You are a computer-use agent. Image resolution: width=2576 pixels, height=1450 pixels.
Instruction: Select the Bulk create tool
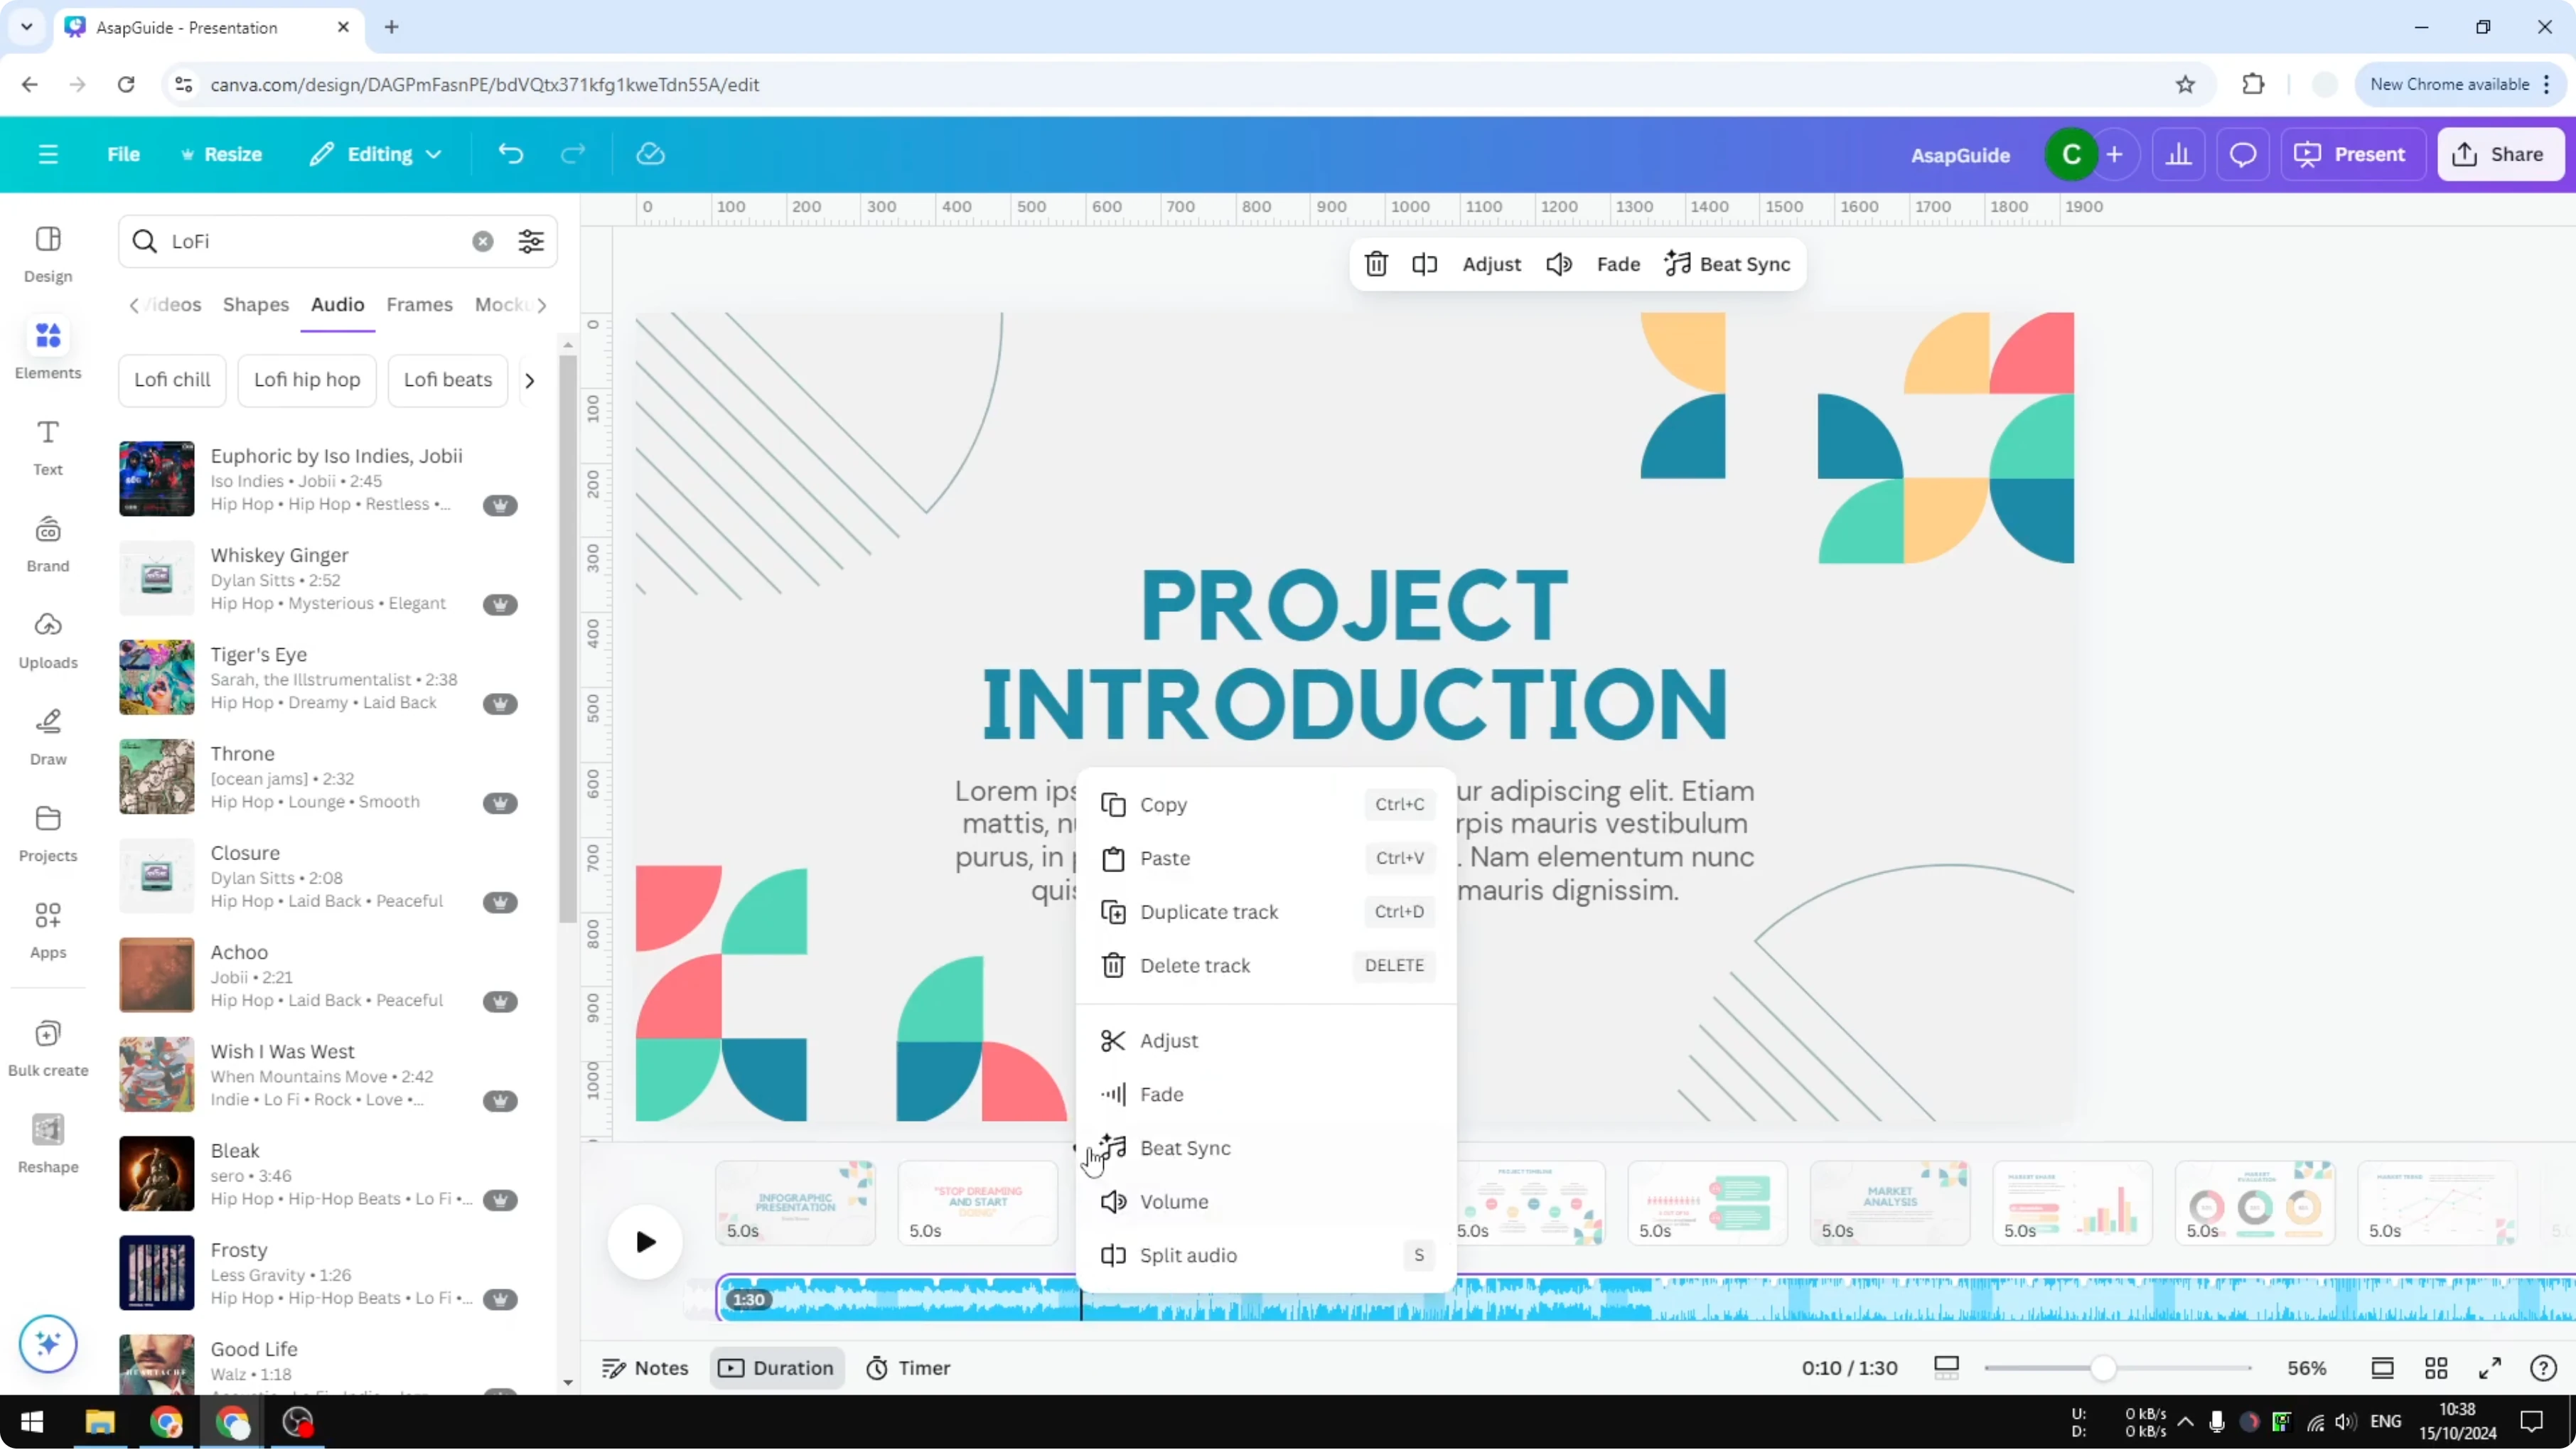(47, 1048)
